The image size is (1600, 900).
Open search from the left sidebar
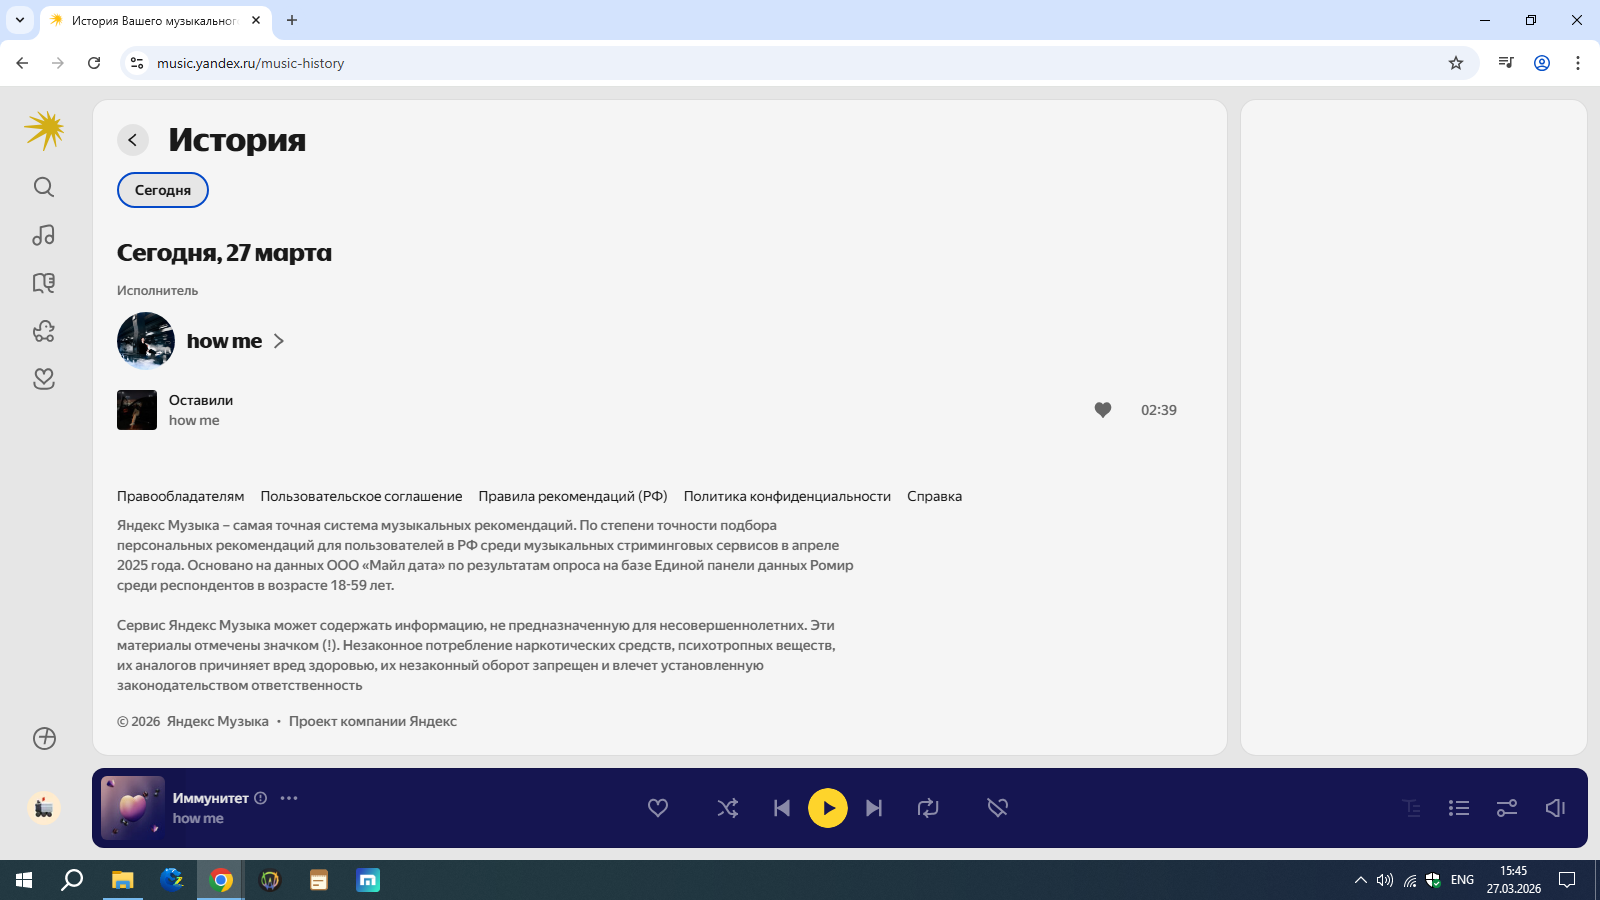point(44,187)
